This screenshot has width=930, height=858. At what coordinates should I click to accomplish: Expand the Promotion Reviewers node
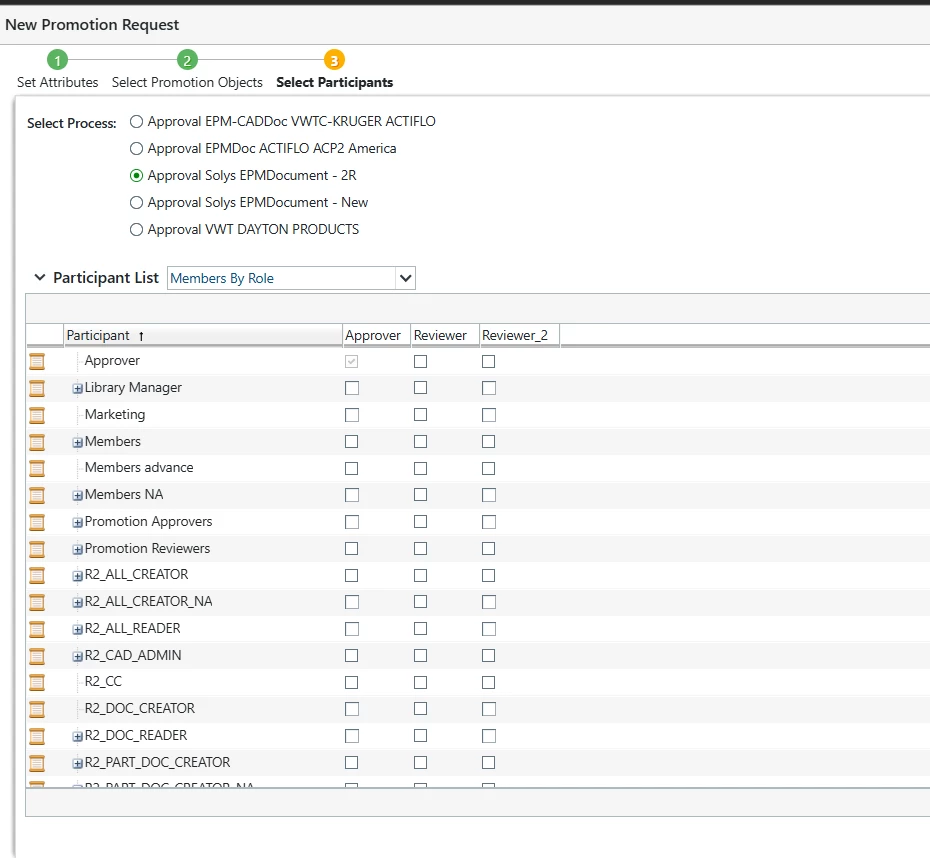point(78,550)
